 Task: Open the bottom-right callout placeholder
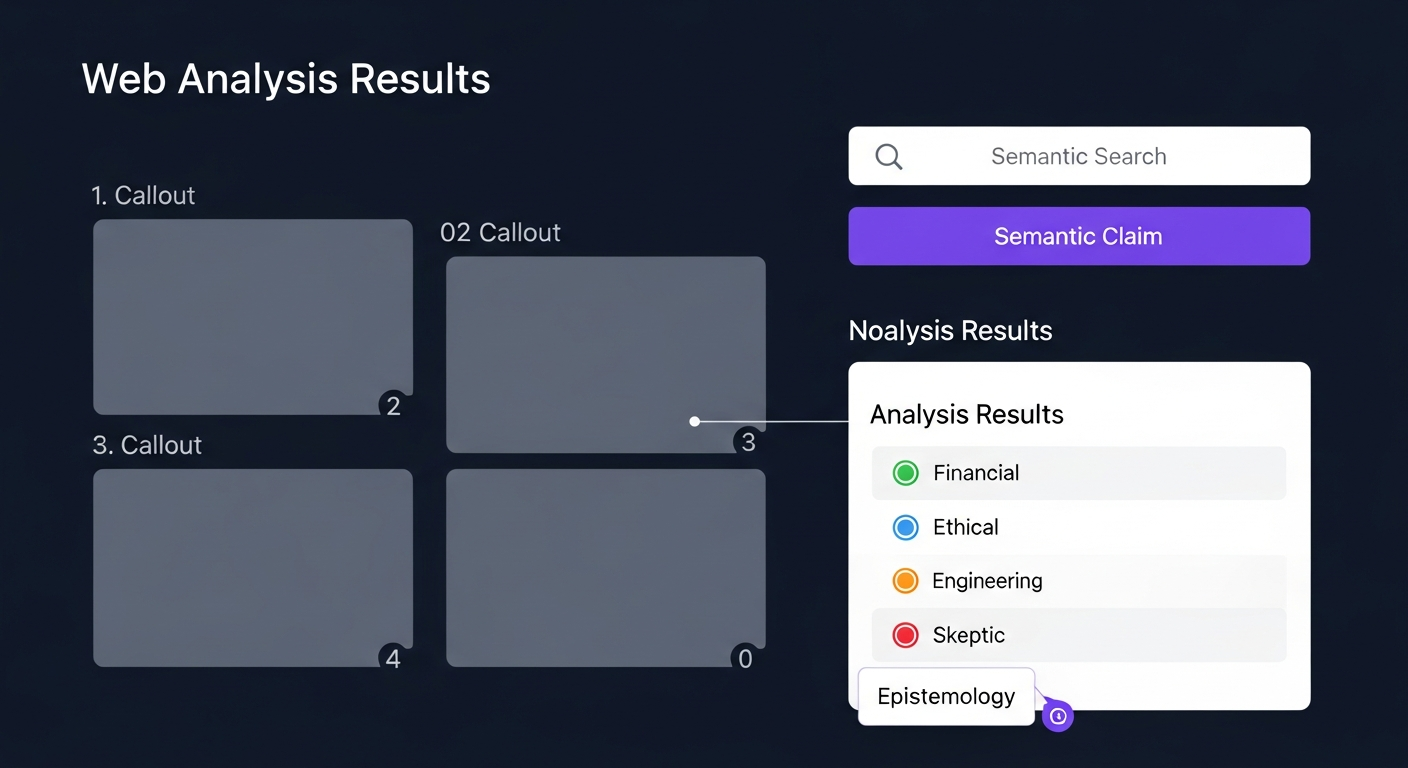(x=605, y=567)
